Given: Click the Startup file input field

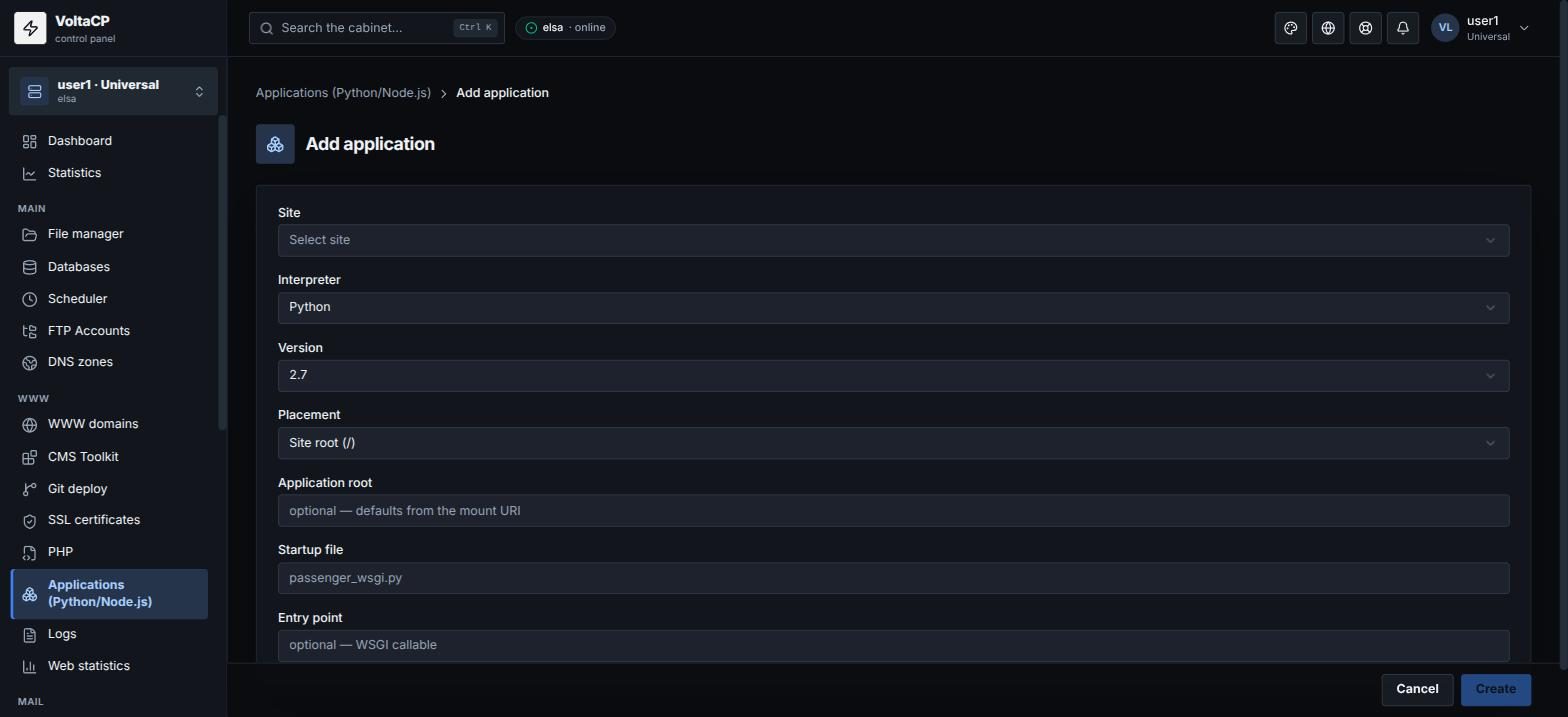Looking at the screenshot, I should [893, 578].
